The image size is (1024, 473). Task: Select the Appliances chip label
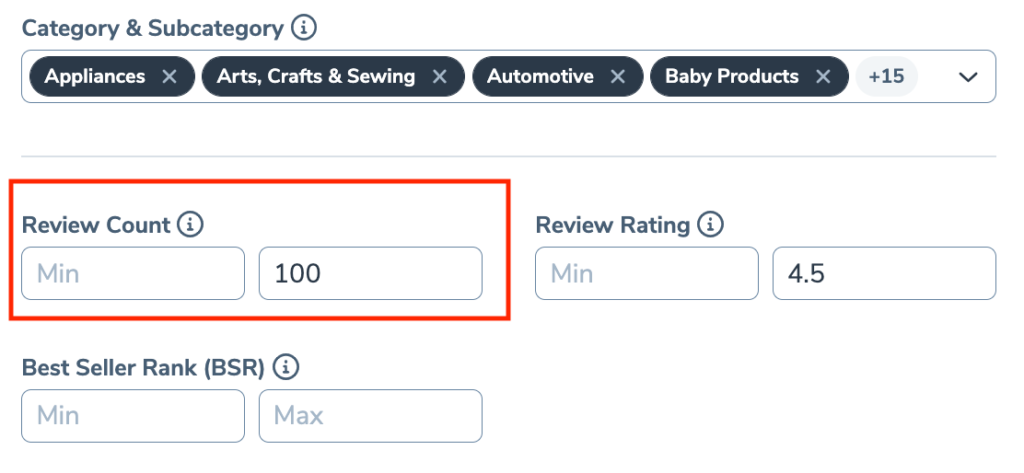tap(95, 77)
